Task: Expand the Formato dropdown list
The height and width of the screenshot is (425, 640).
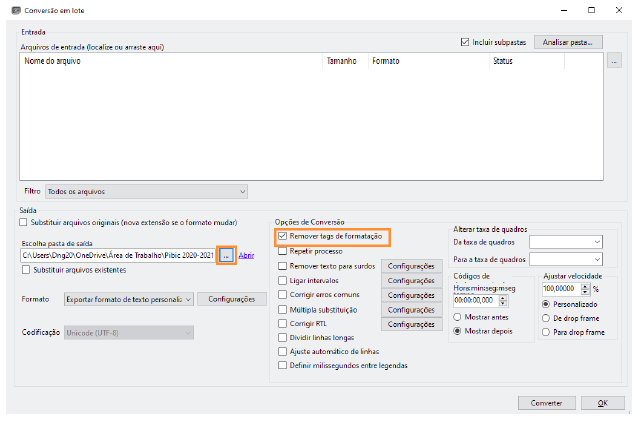Action: (x=127, y=299)
